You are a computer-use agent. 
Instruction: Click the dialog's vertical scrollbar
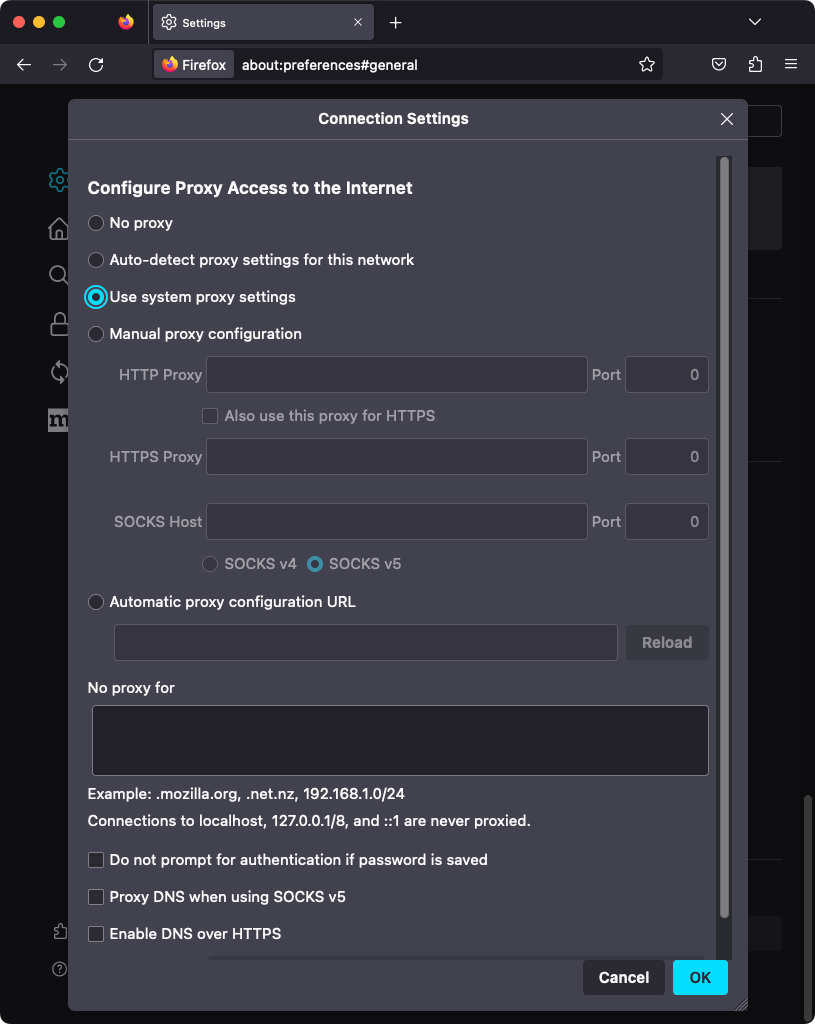pos(724,537)
